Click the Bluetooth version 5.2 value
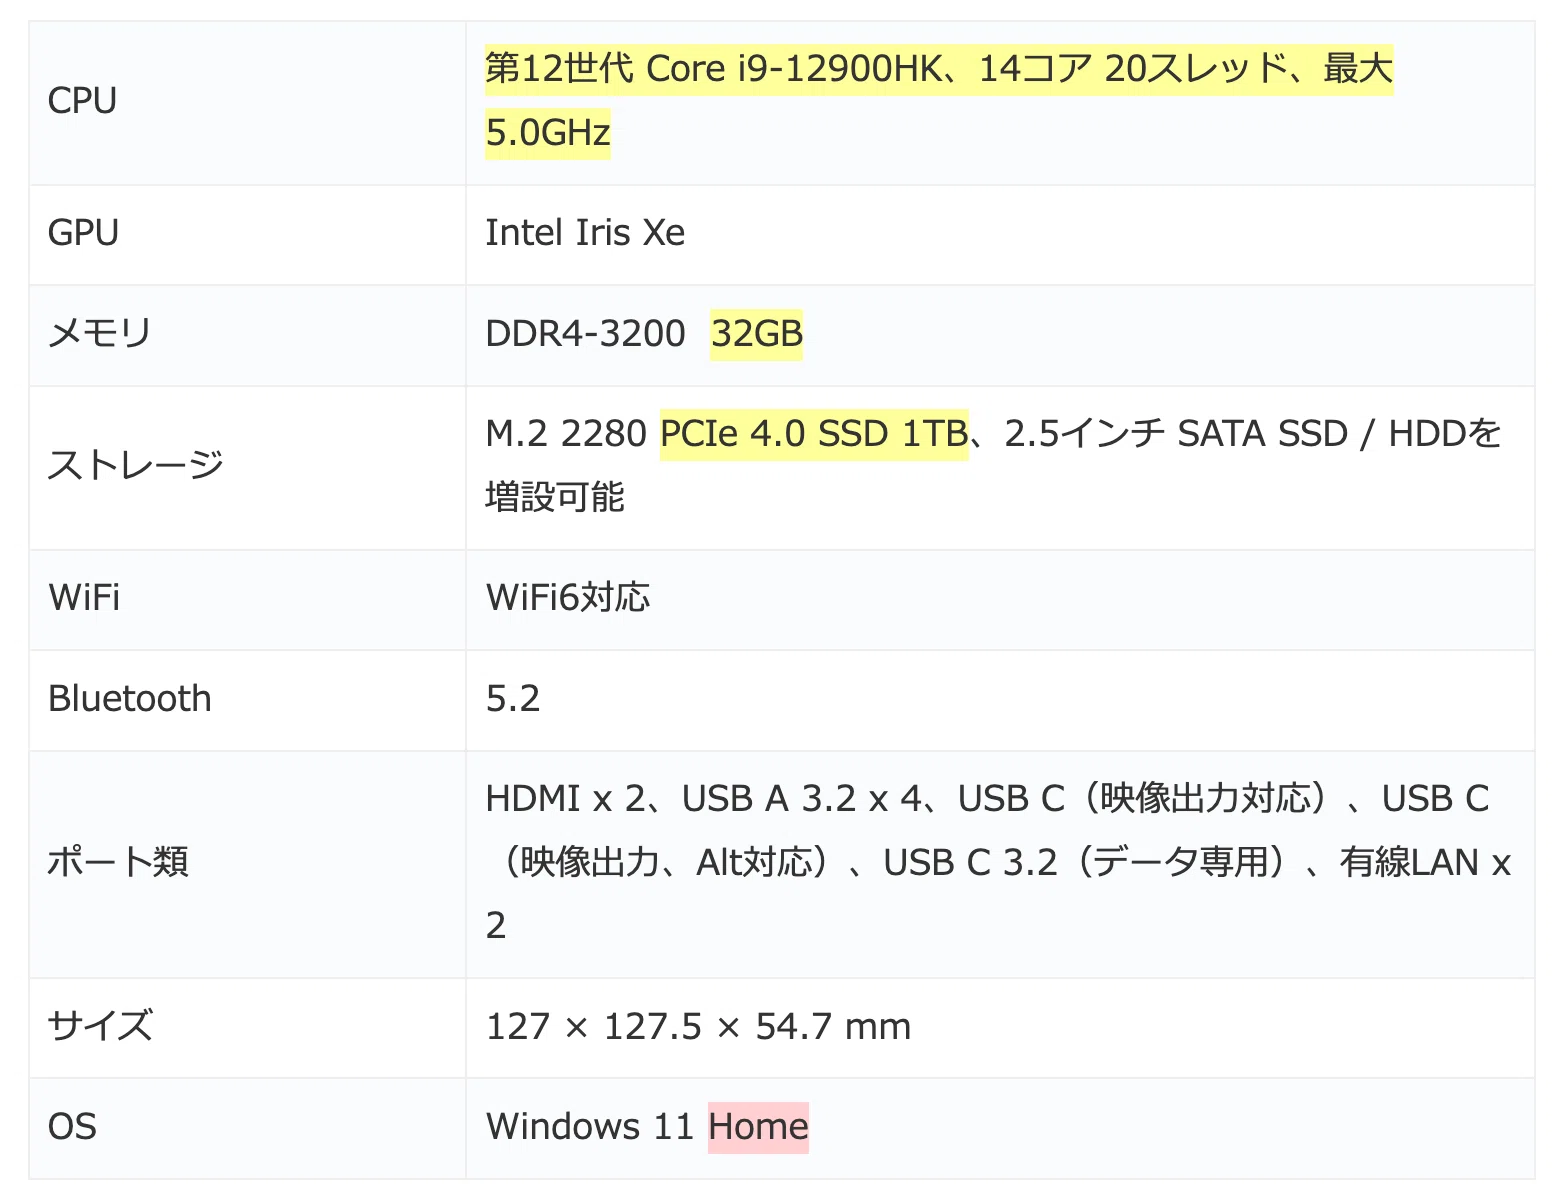The image size is (1556, 1204). 513,699
